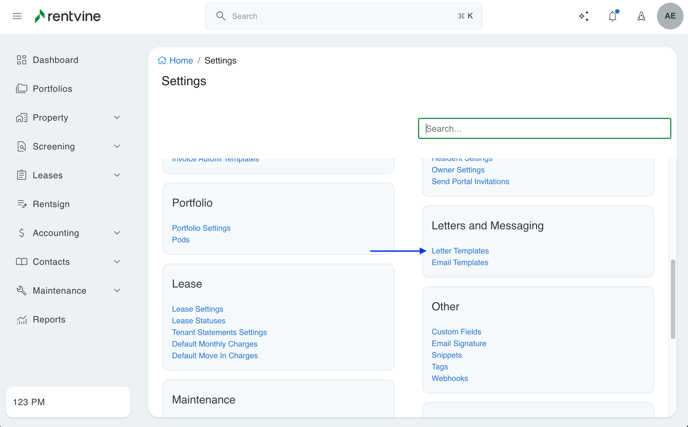
Task: Click the settings Search field
Action: (544, 129)
